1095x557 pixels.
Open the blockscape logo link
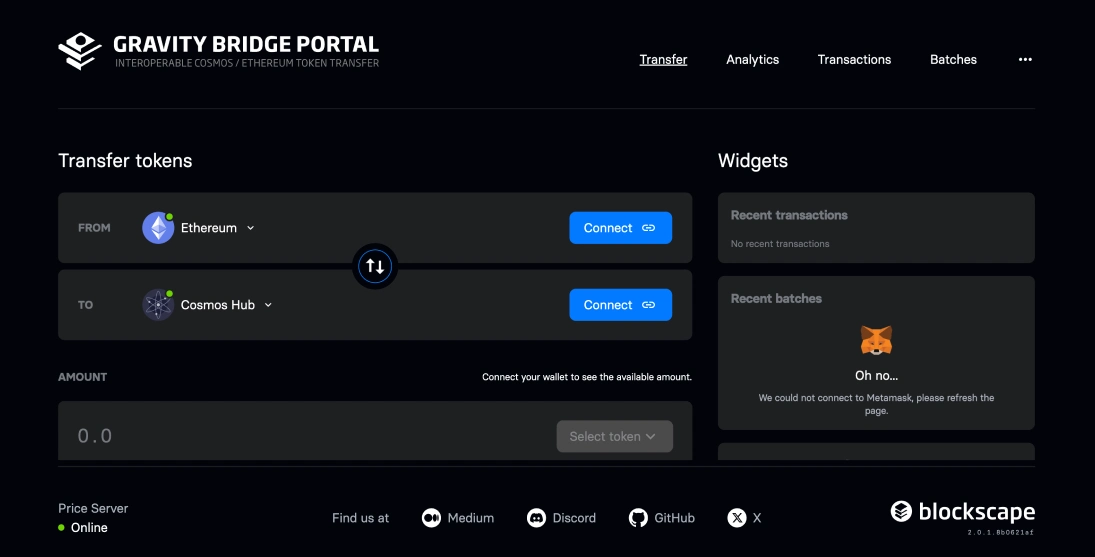962,512
